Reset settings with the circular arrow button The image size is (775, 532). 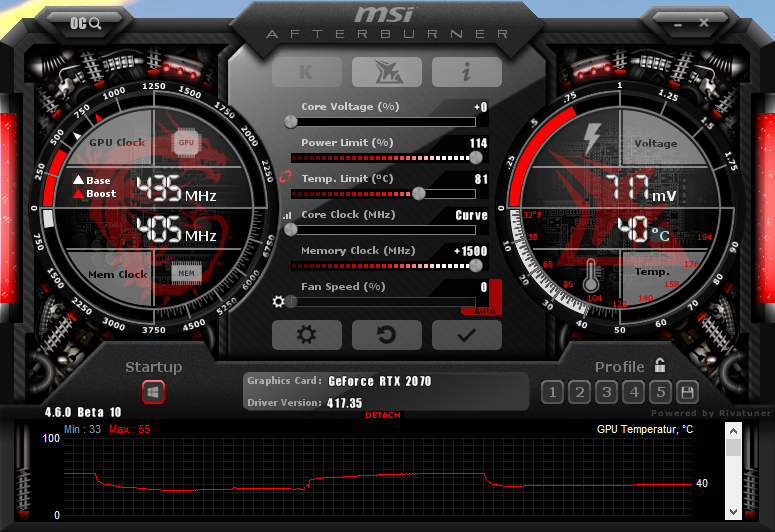pyautogui.click(x=387, y=335)
